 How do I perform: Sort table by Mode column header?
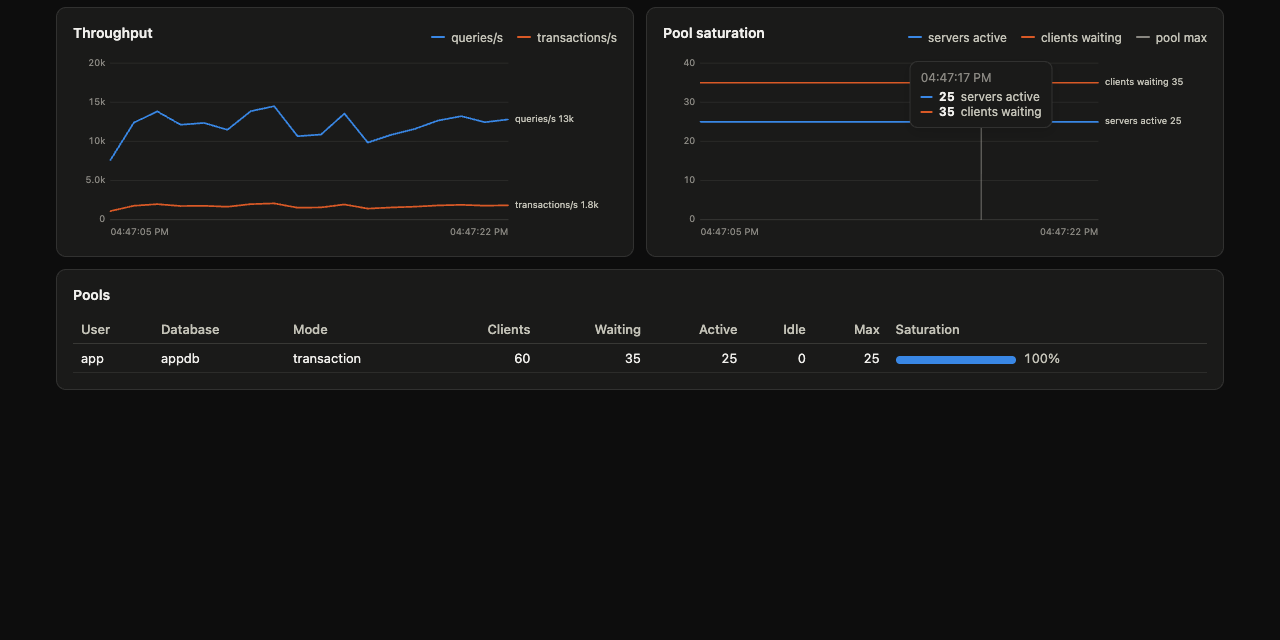pos(310,329)
